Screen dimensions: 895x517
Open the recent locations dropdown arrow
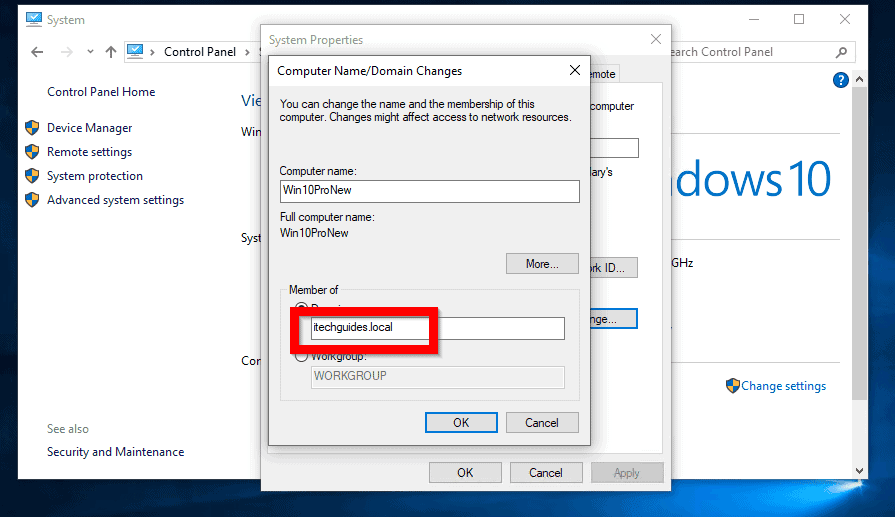[x=90, y=52]
